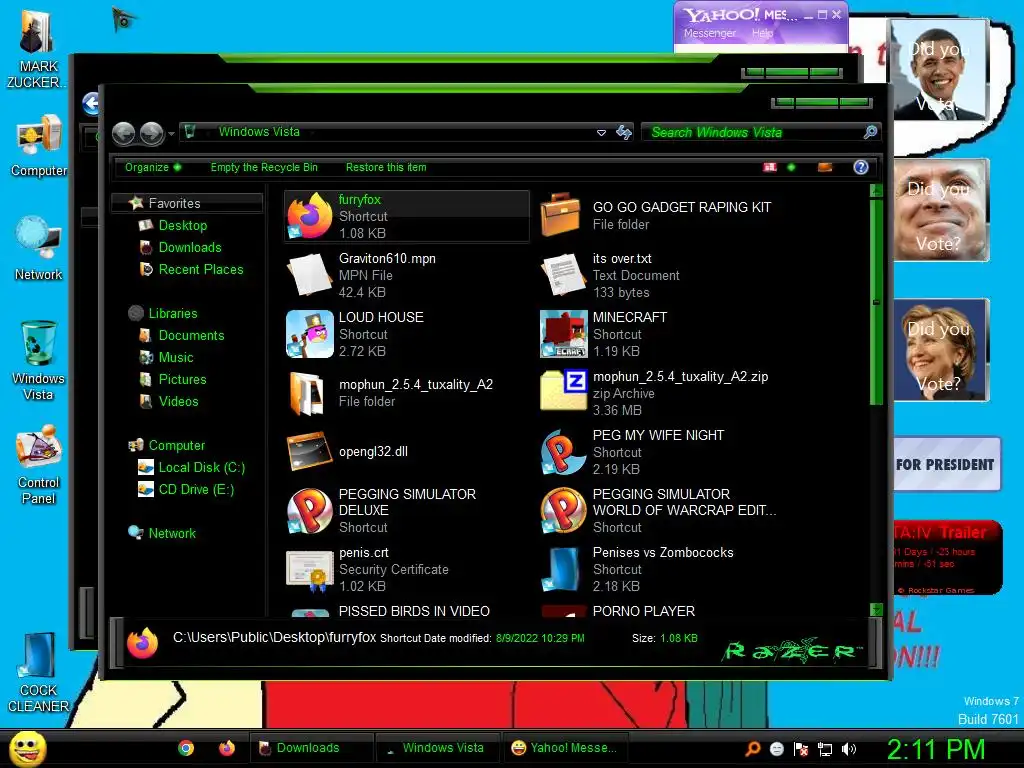Image resolution: width=1024 pixels, height=768 pixels.
Task: Click the network tray icon
Action: pyautogui.click(x=825, y=749)
